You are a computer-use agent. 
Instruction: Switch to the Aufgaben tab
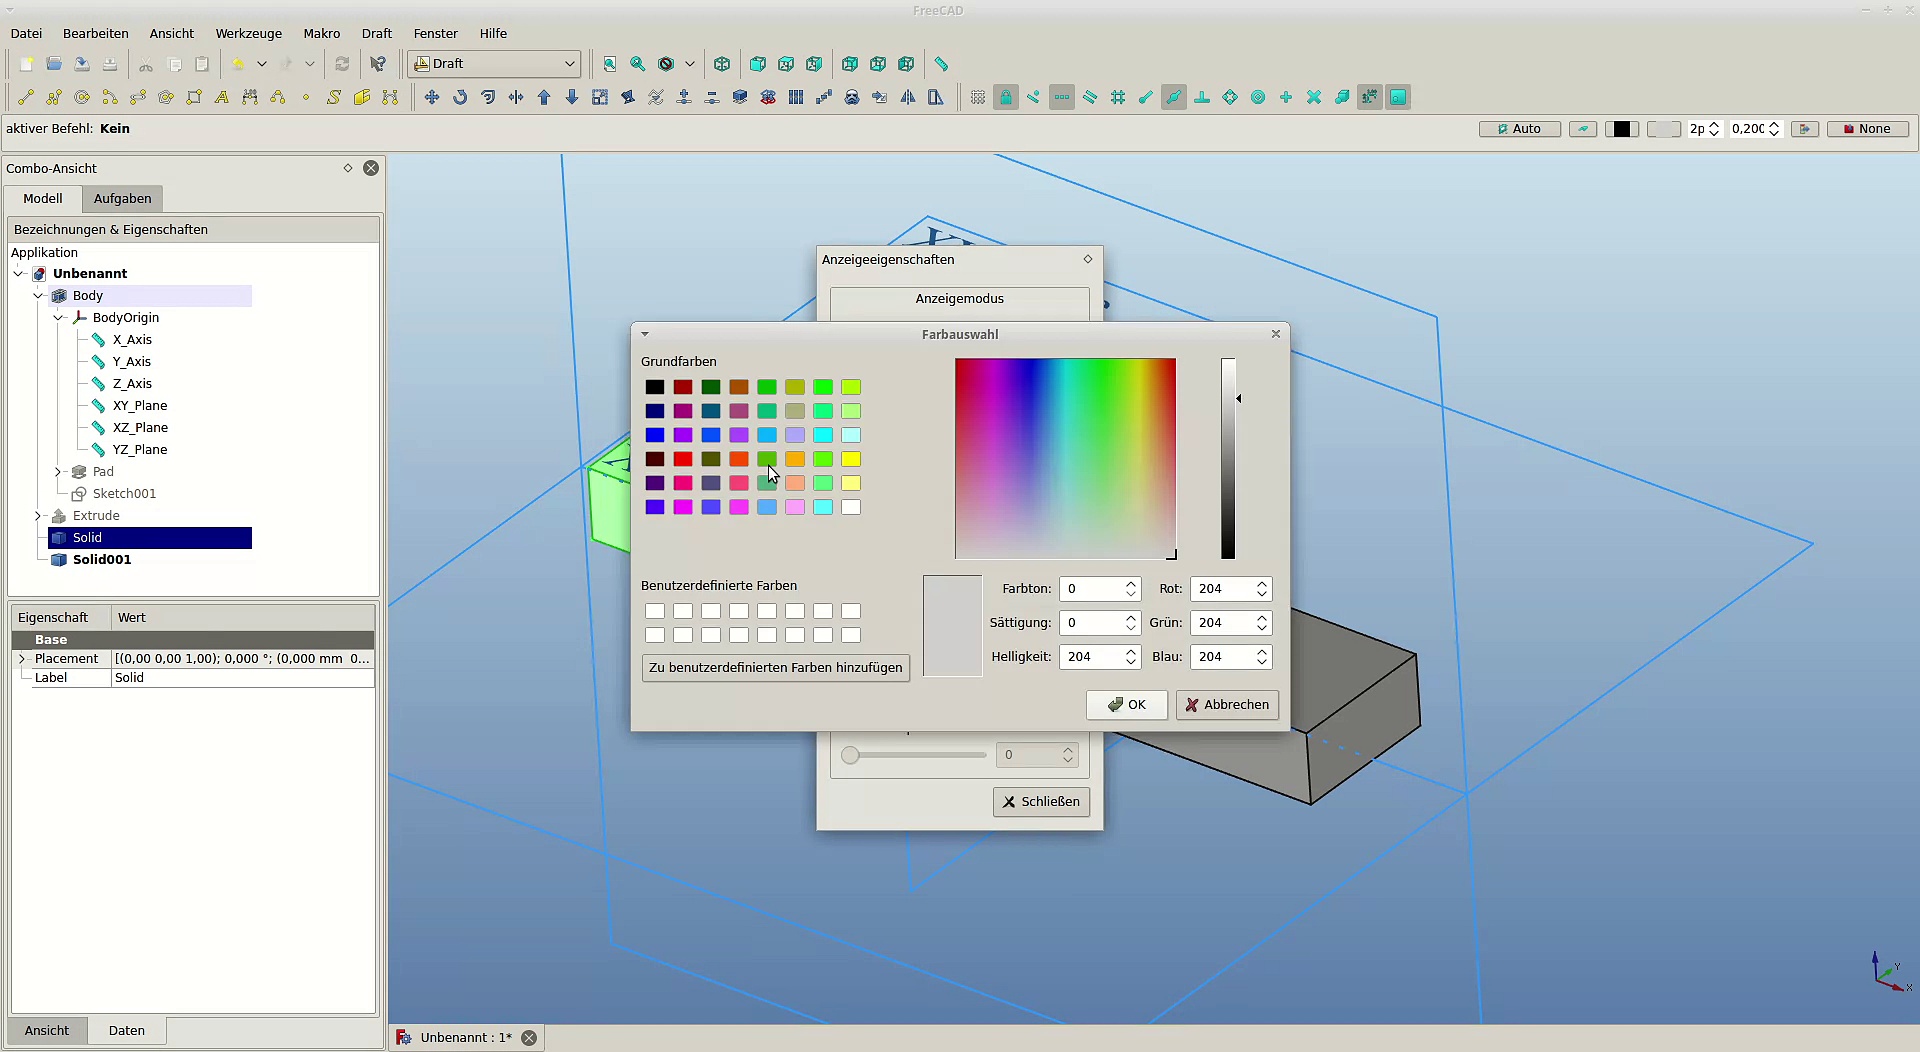coord(122,199)
